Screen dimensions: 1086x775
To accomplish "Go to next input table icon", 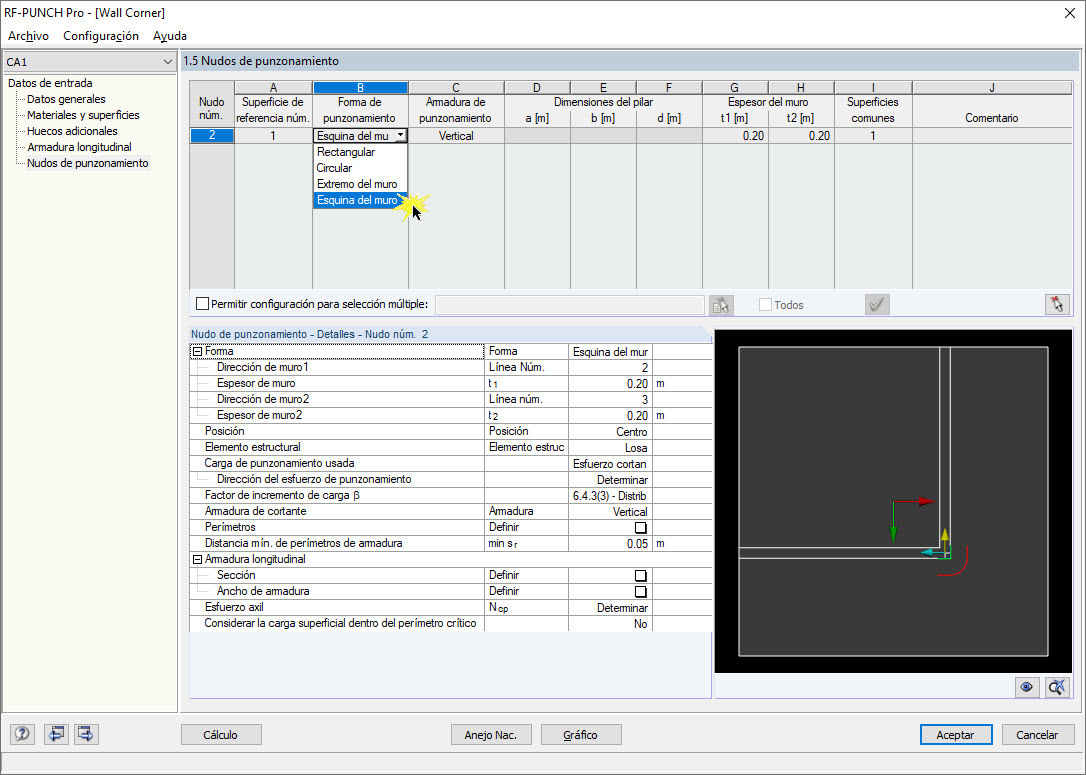I will 87,734.
